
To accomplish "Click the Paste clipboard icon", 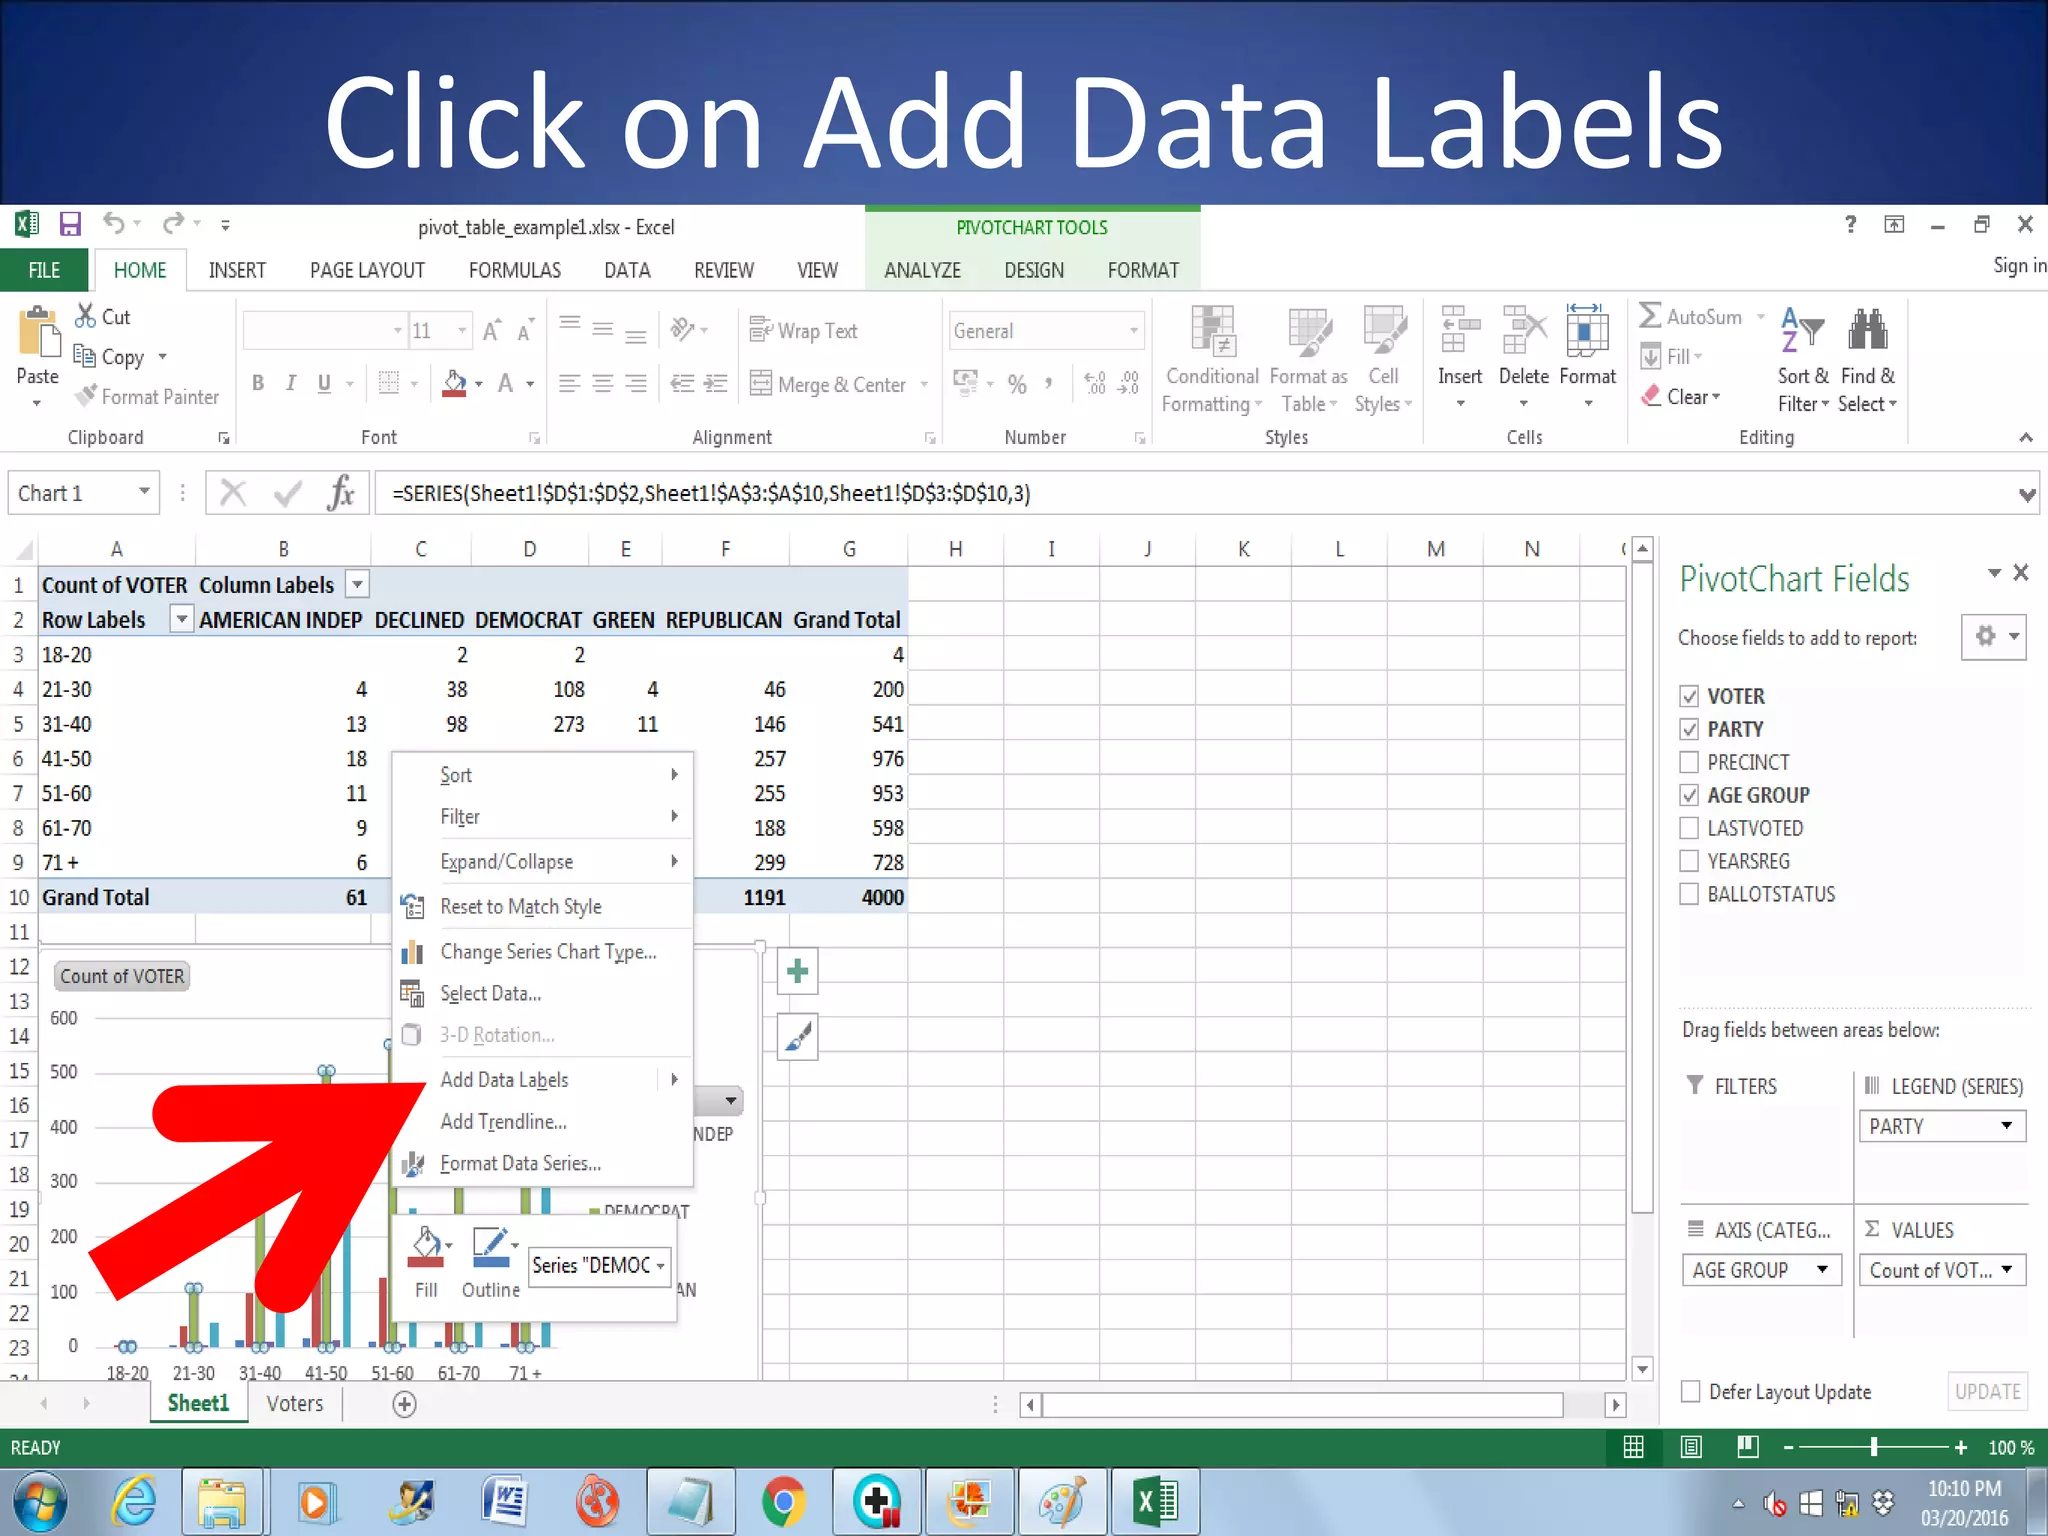I will click(38, 334).
